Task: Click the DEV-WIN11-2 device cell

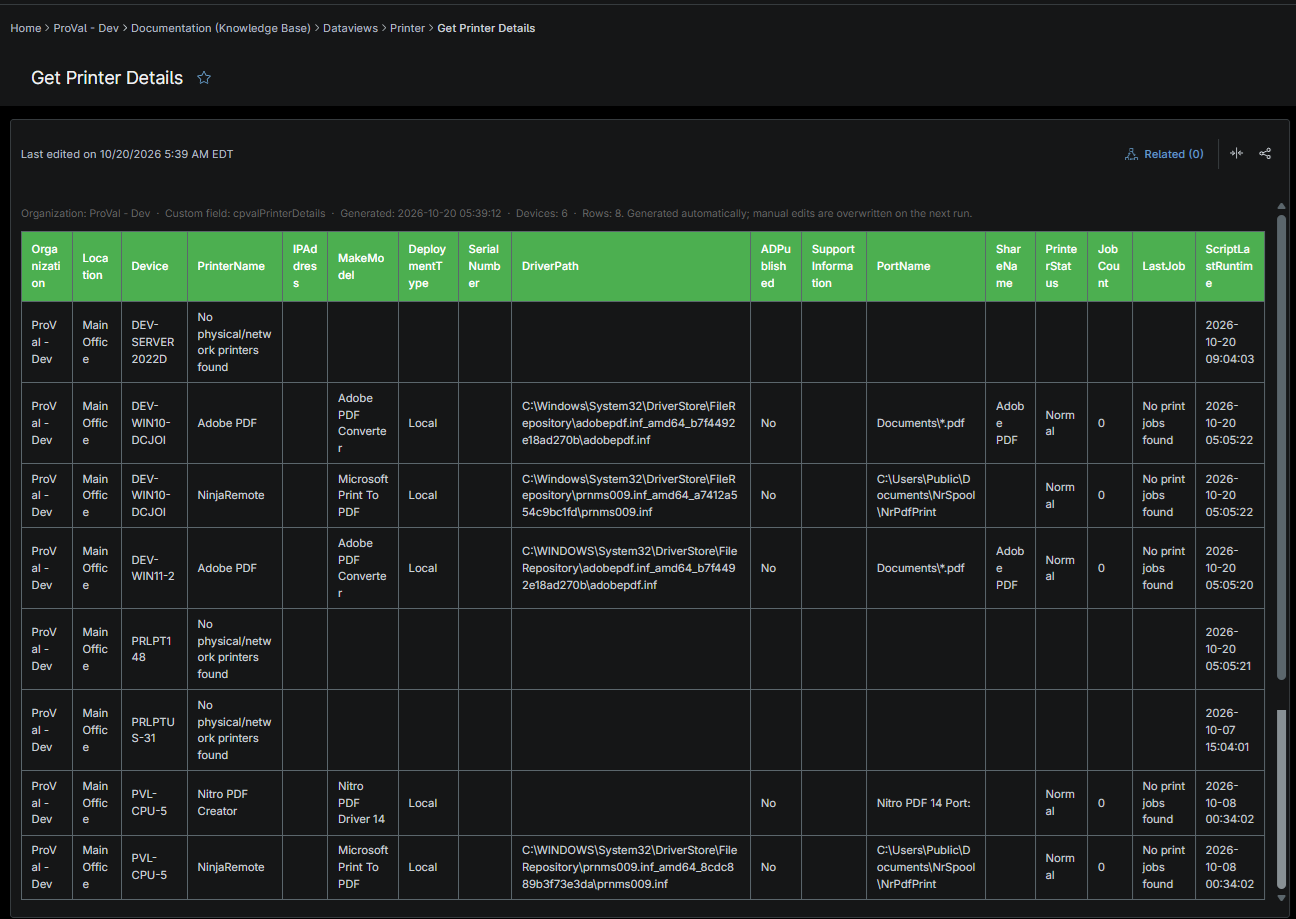Action: (x=154, y=568)
